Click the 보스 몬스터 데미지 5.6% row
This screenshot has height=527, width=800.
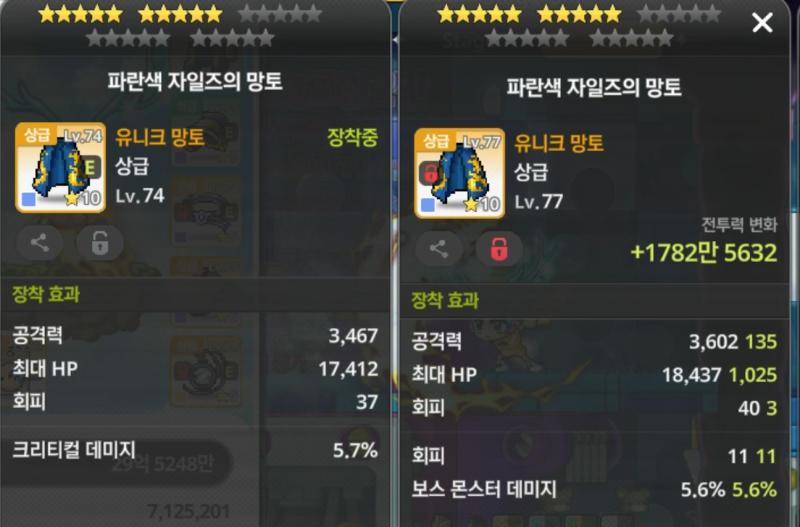[x=594, y=490]
